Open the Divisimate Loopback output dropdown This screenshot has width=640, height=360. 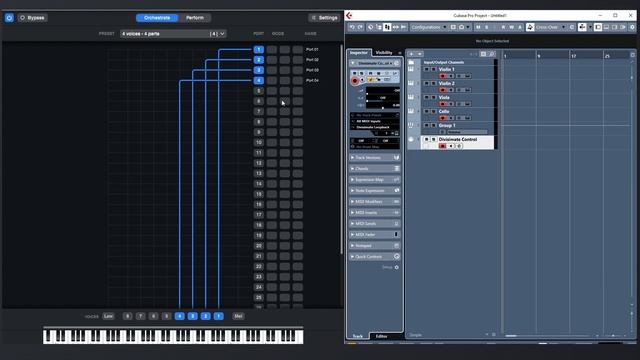[374, 127]
